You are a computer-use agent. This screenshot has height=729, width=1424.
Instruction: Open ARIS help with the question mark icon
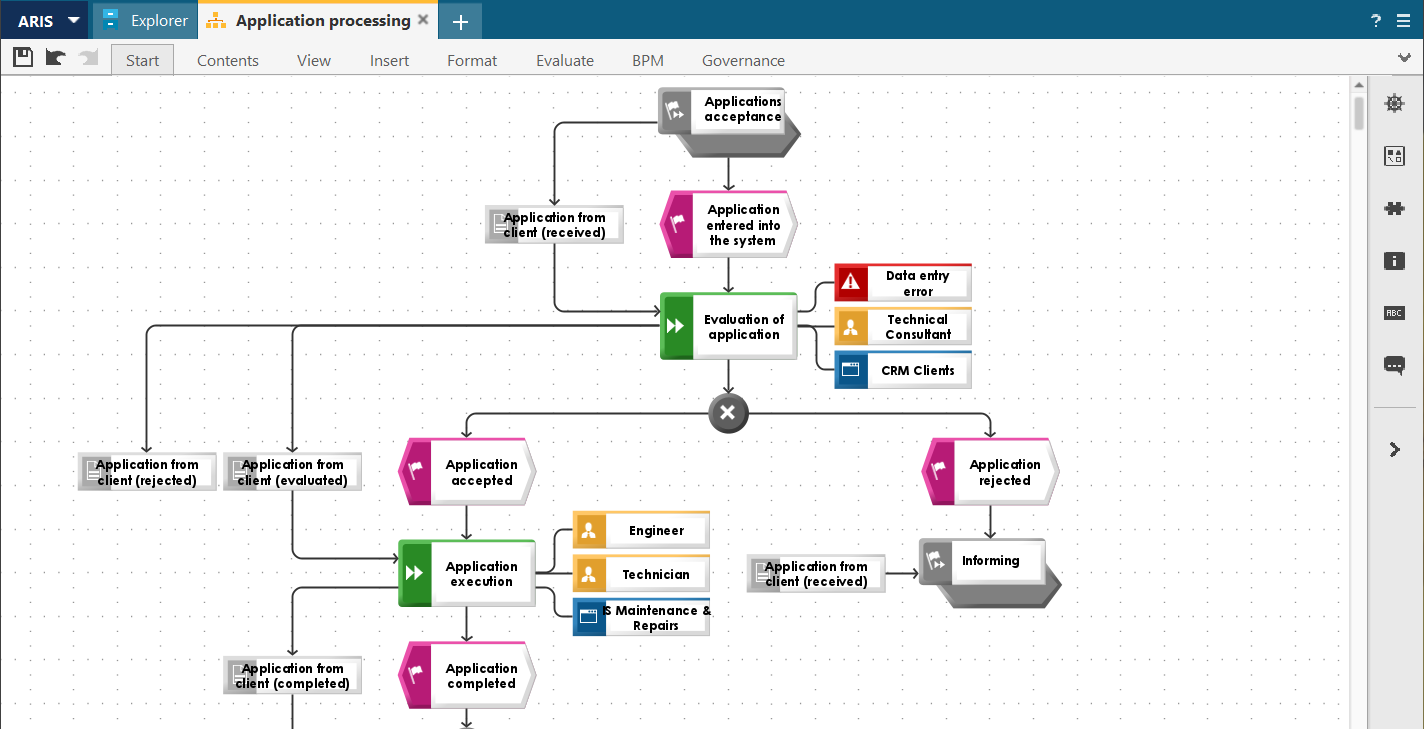pyautogui.click(x=1375, y=20)
